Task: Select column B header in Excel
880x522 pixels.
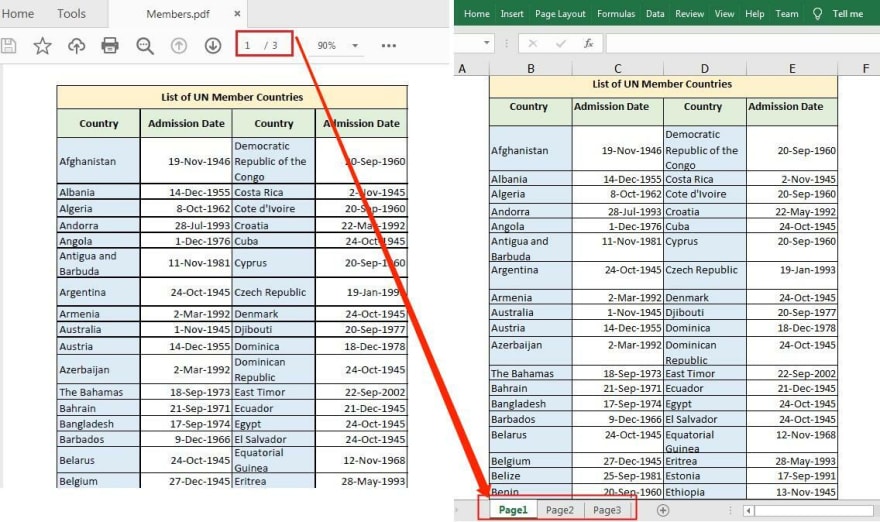Action: pos(530,68)
